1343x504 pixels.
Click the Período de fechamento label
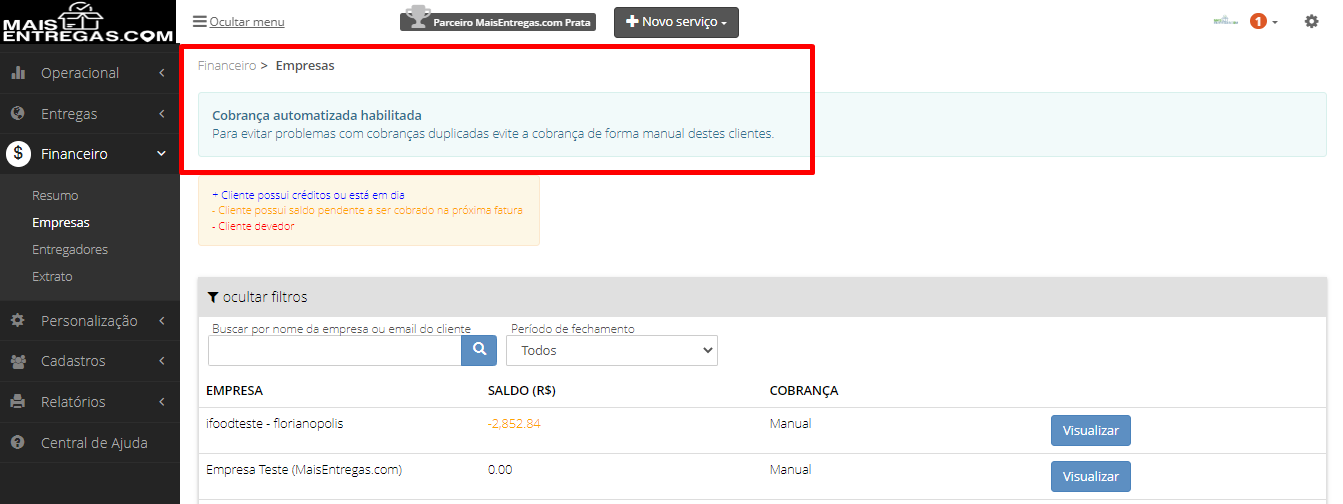click(x=573, y=329)
